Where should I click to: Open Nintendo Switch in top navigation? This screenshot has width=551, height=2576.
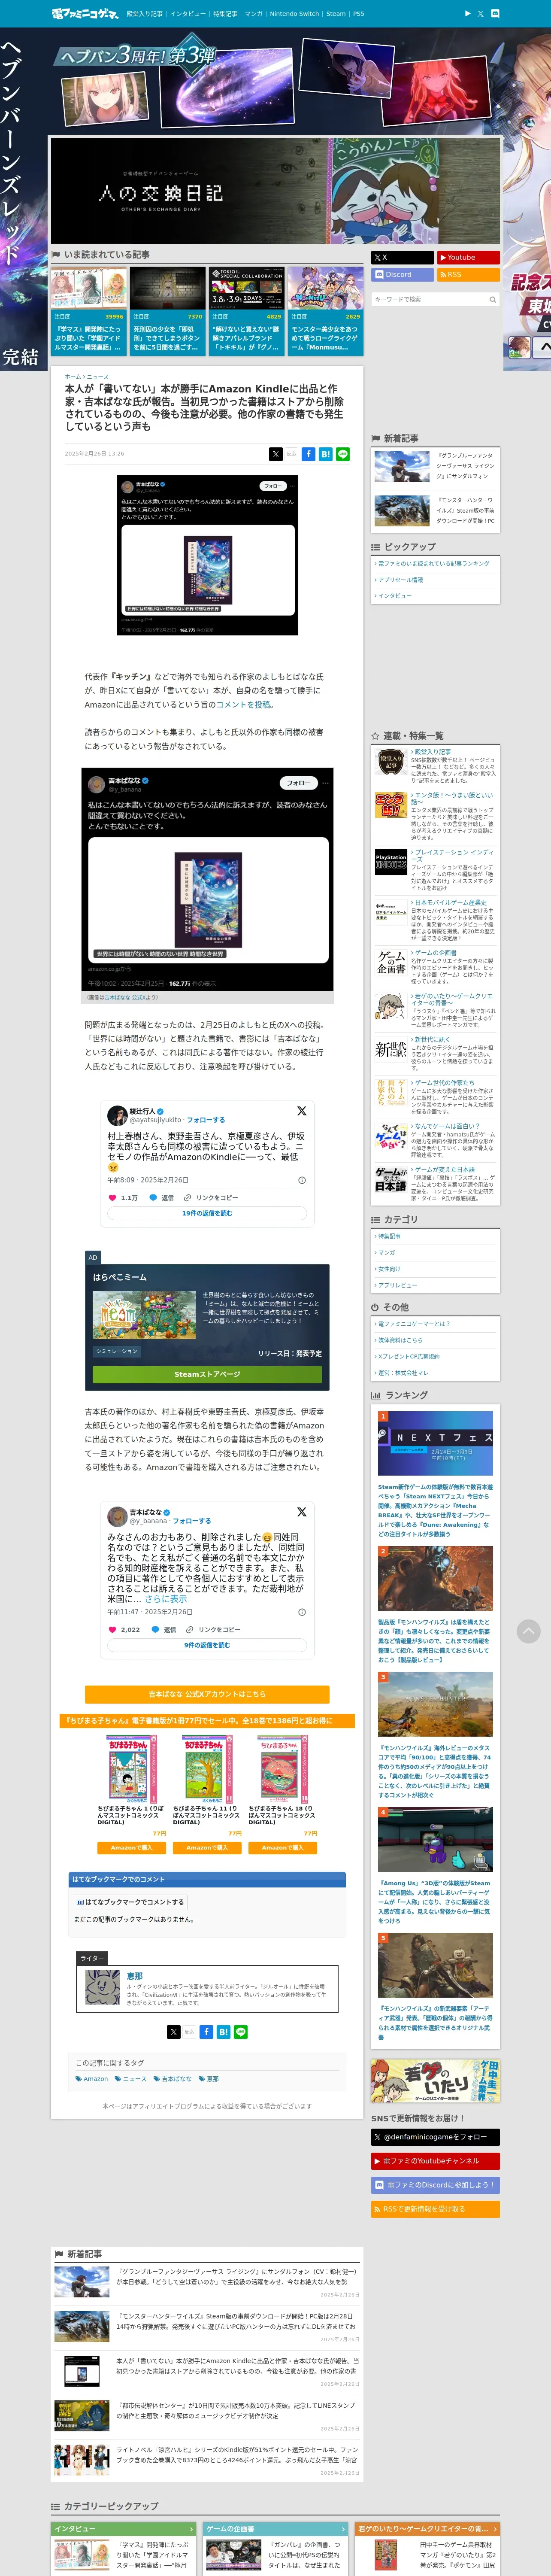294,14
